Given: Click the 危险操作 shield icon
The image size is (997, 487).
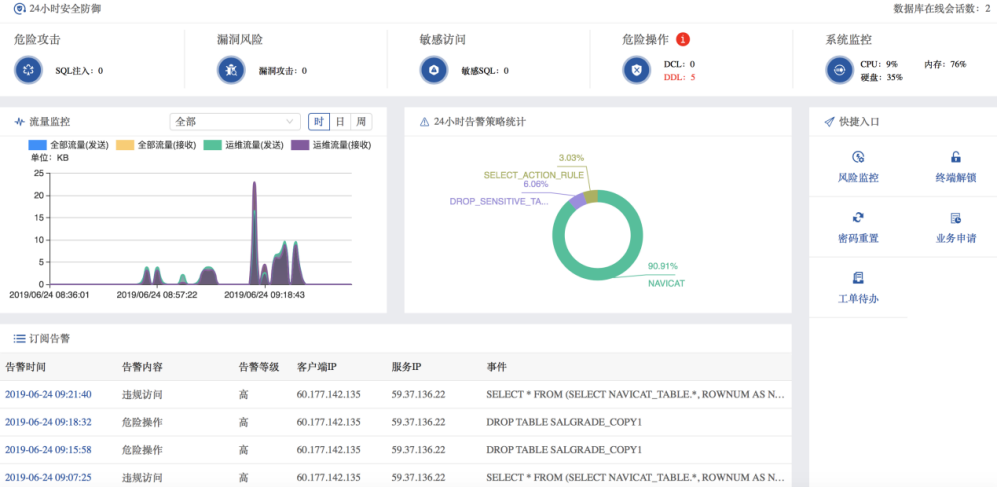Looking at the screenshot, I should click(x=636, y=70).
